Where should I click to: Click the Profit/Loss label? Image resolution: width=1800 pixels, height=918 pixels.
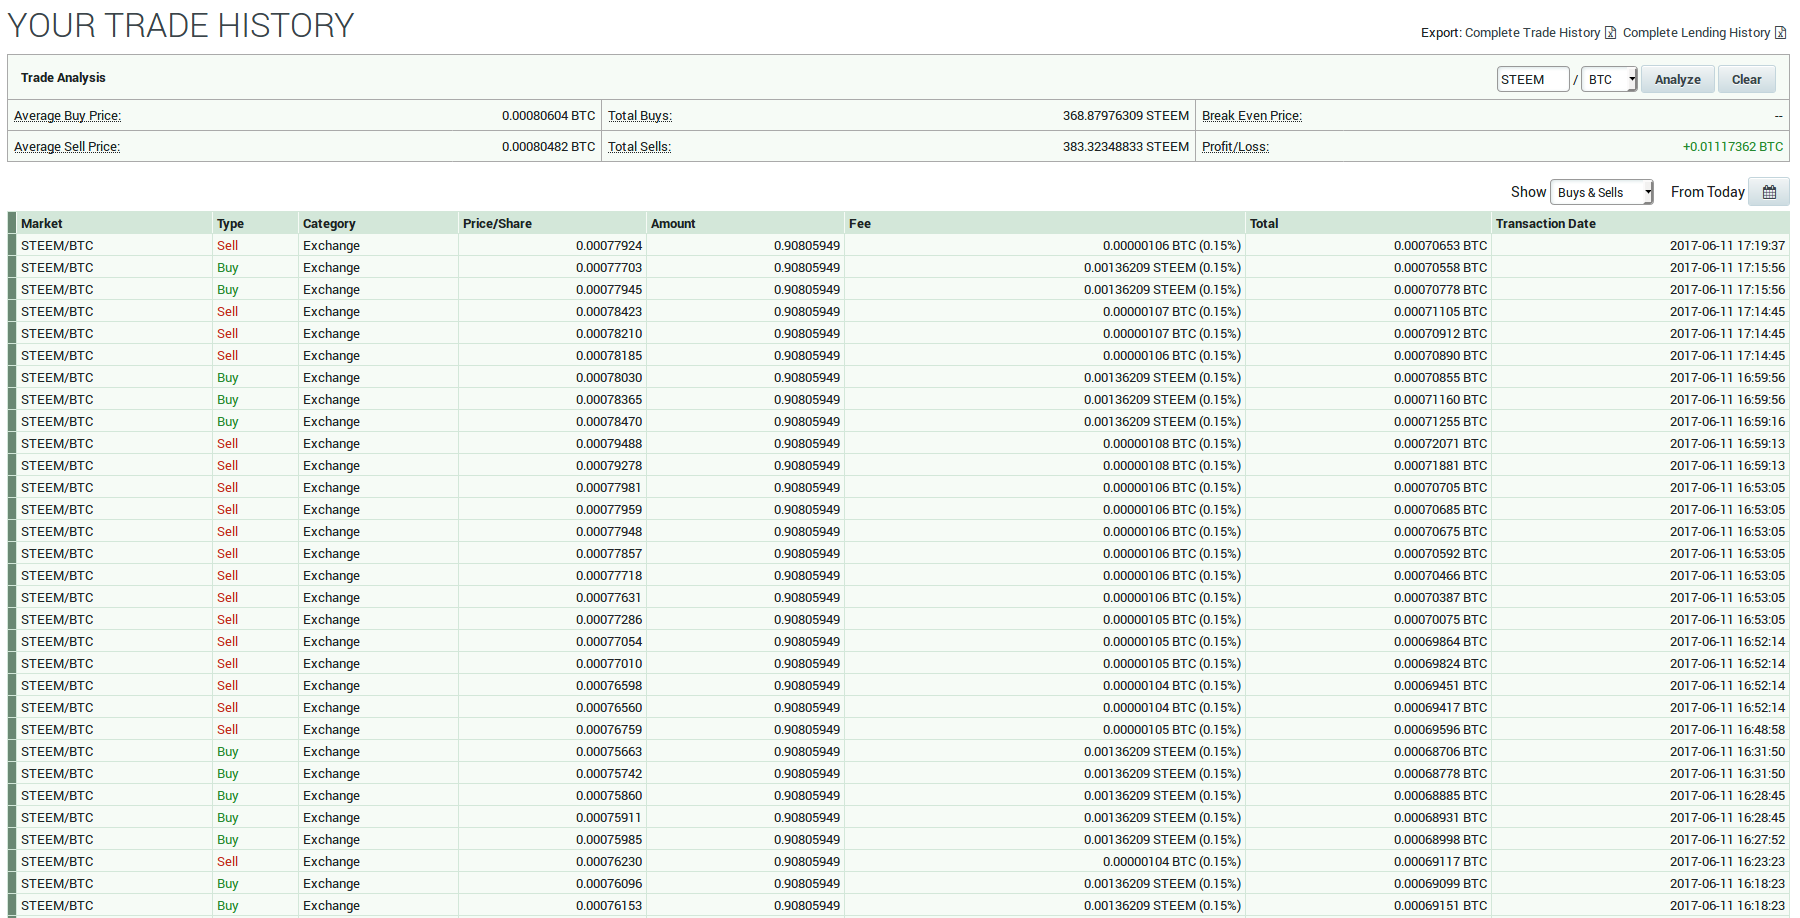(1235, 147)
